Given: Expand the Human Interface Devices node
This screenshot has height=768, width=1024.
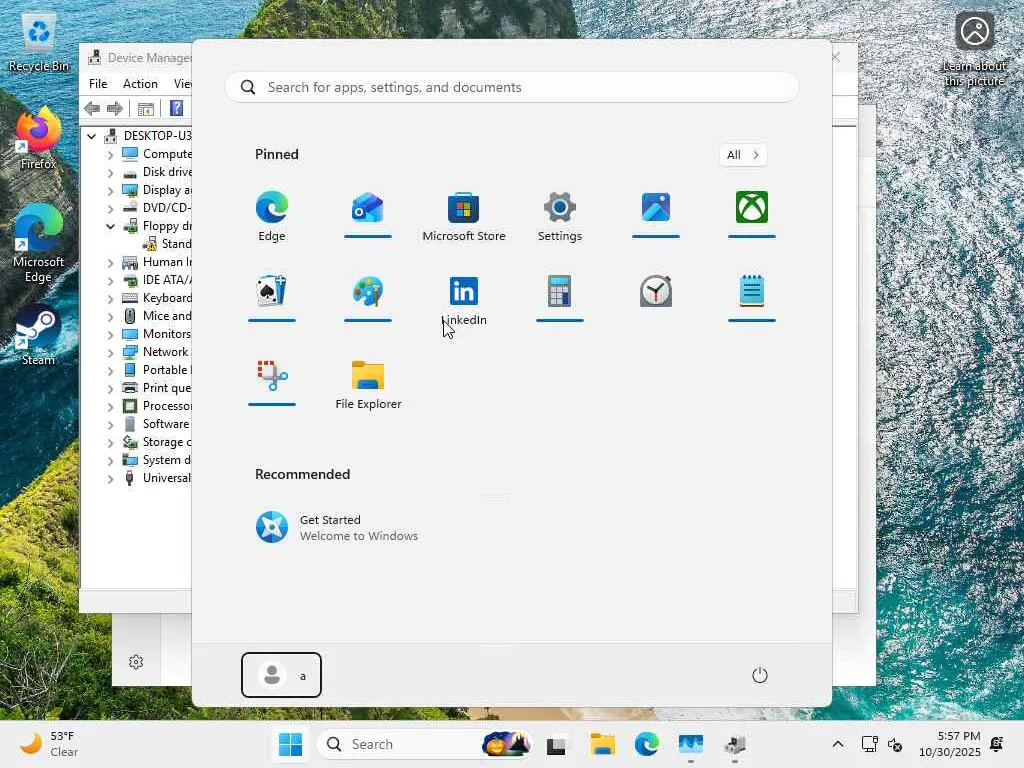Looking at the screenshot, I should click(x=110, y=263).
